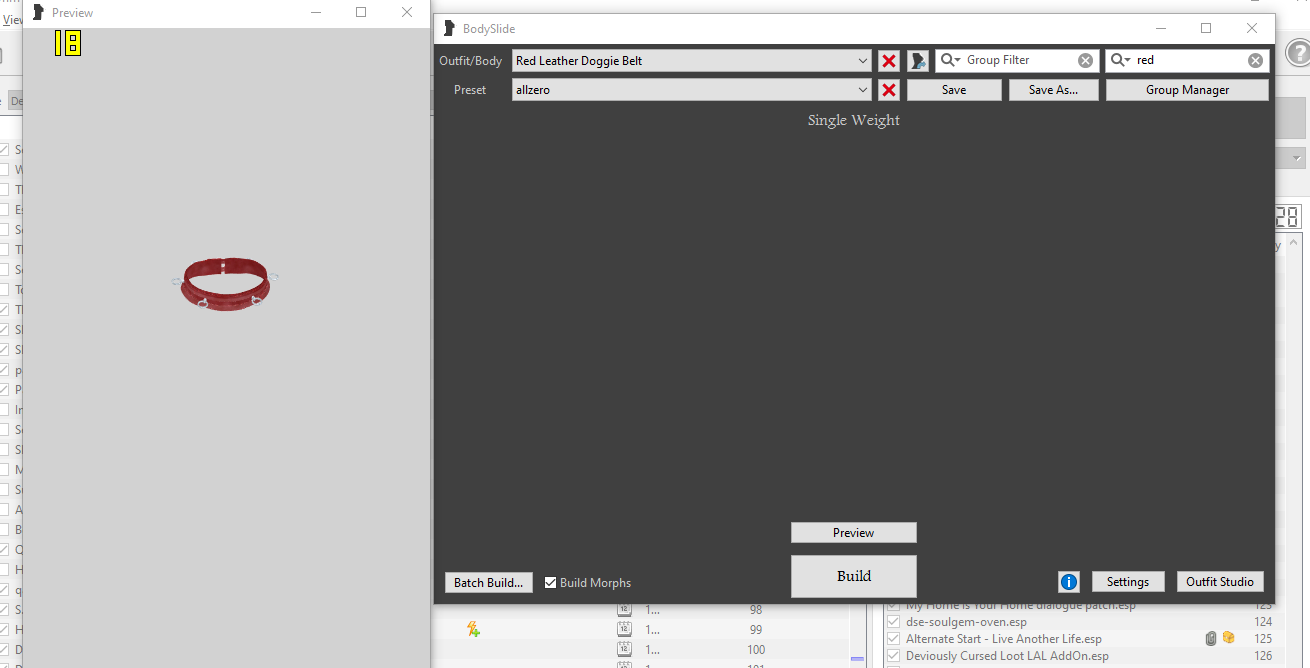The width and height of the screenshot is (1310, 668).
Task: Uncheck dse-soulgem-oven.esp plugin
Action: [x=894, y=622]
